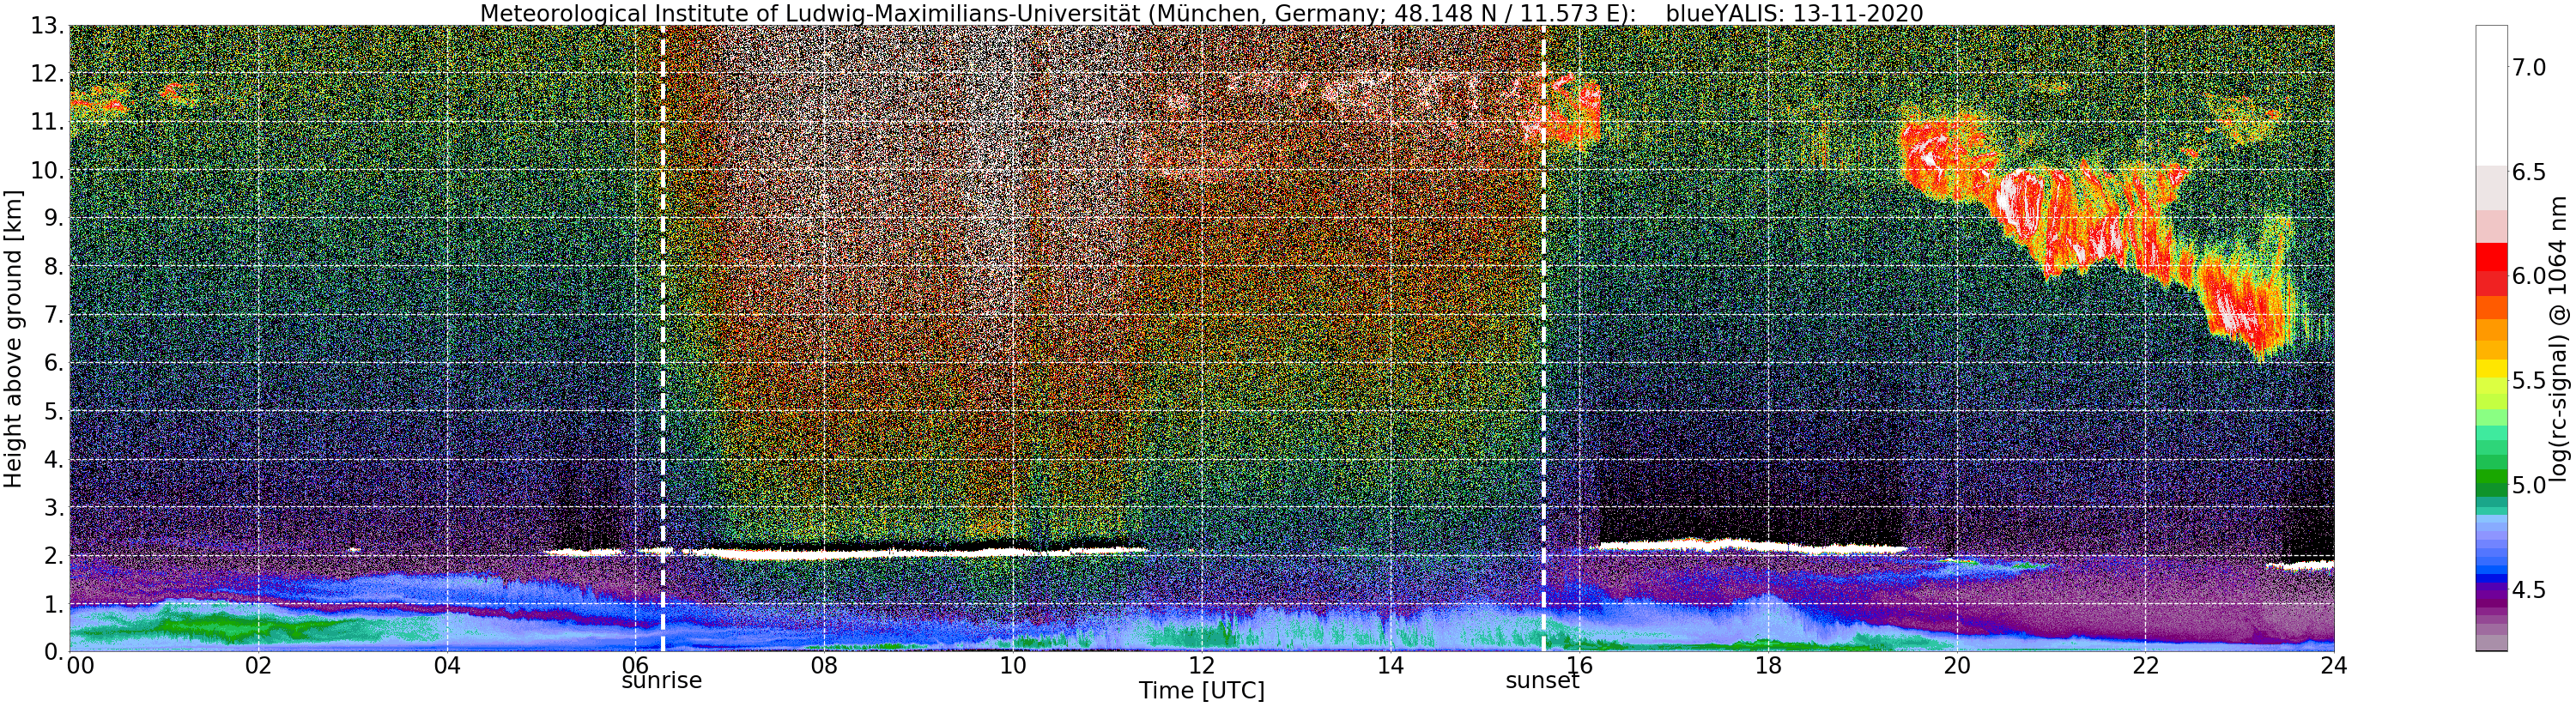Click the x-axis tick label '20'
This screenshot has height=707, width=2576.
point(1957,666)
